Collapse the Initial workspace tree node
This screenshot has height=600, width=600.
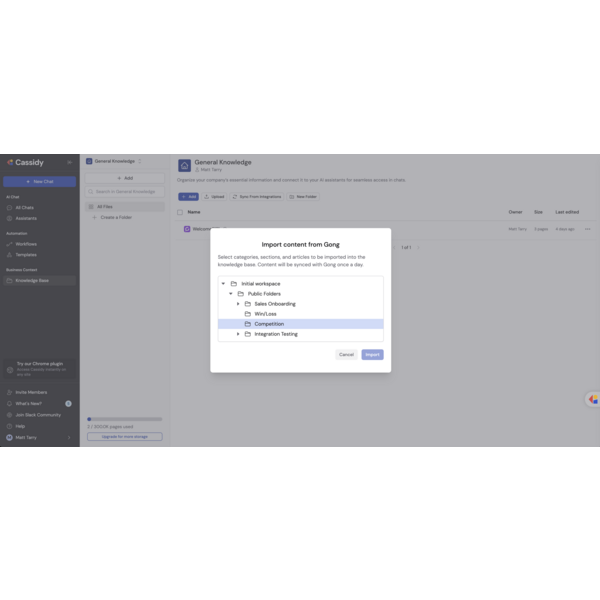pyautogui.click(x=223, y=284)
